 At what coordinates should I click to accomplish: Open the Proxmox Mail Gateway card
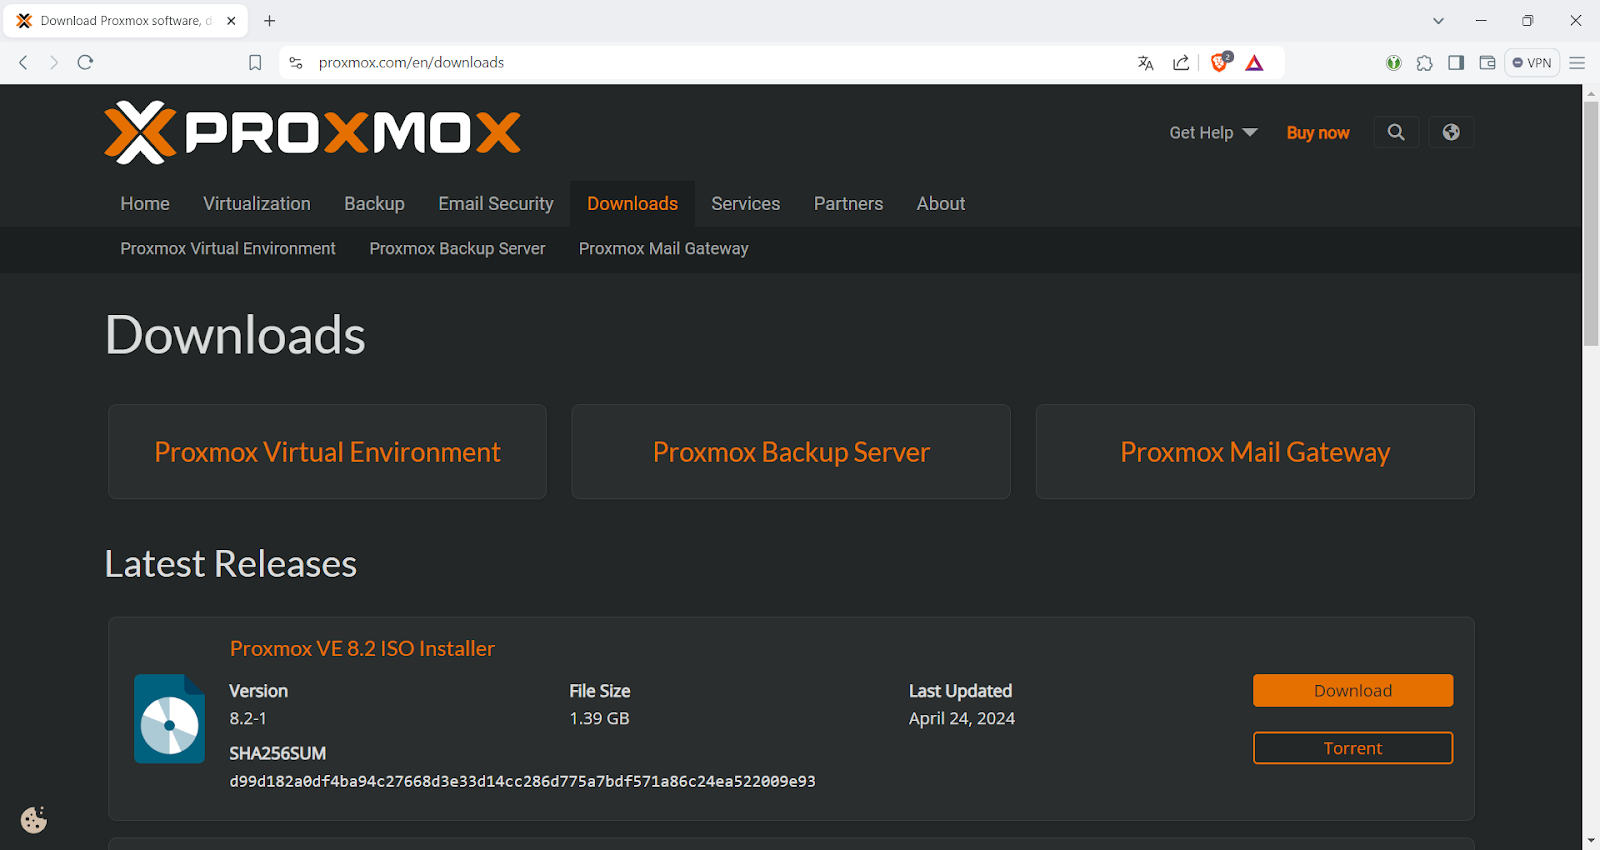click(1255, 452)
